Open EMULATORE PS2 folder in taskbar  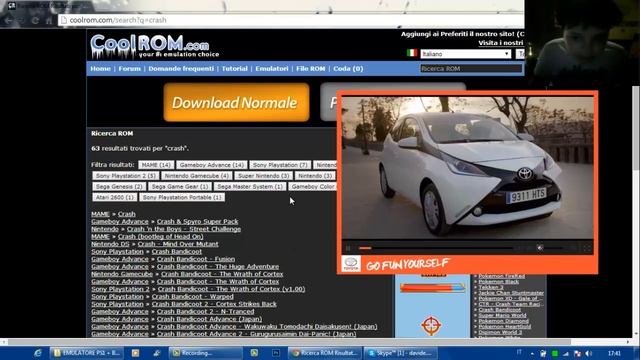pos(87,353)
